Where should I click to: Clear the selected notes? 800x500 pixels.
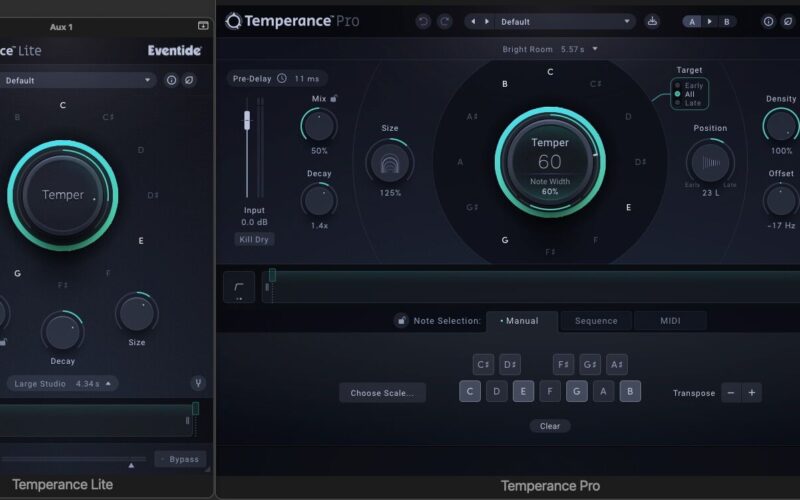pyautogui.click(x=550, y=426)
